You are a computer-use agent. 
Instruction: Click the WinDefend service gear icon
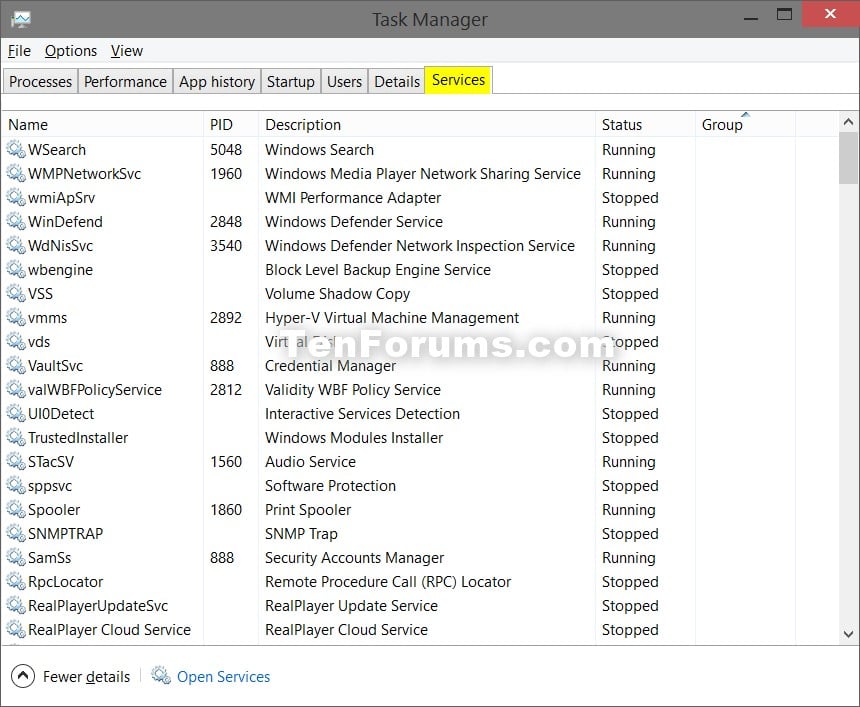coord(16,222)
